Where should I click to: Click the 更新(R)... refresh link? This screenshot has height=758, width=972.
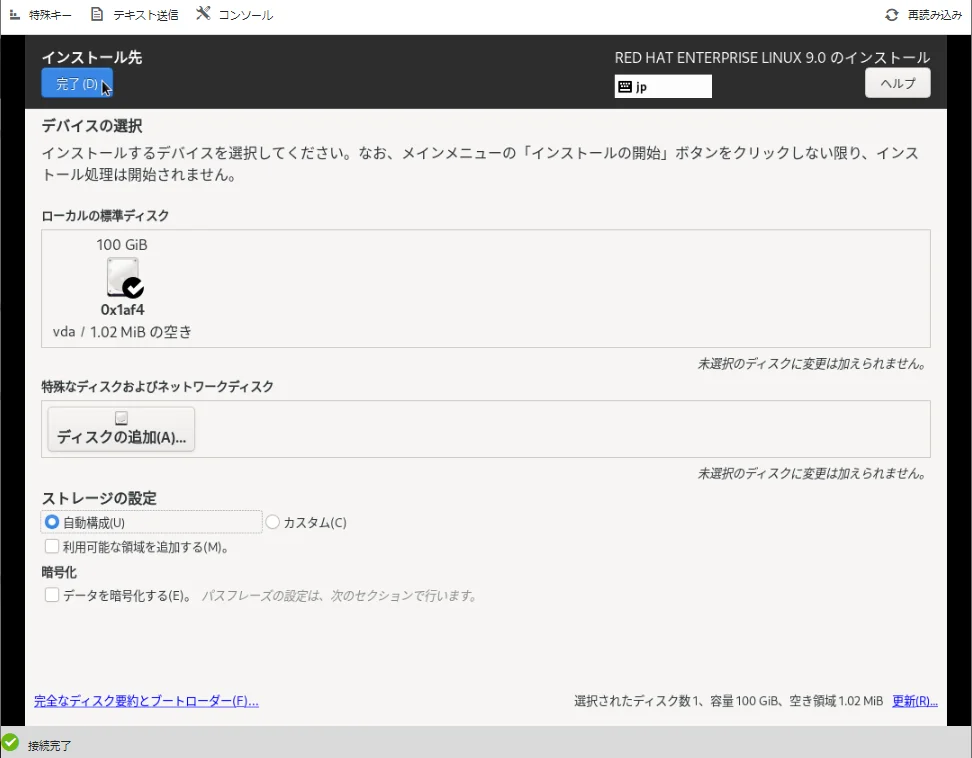pos(914,701)
